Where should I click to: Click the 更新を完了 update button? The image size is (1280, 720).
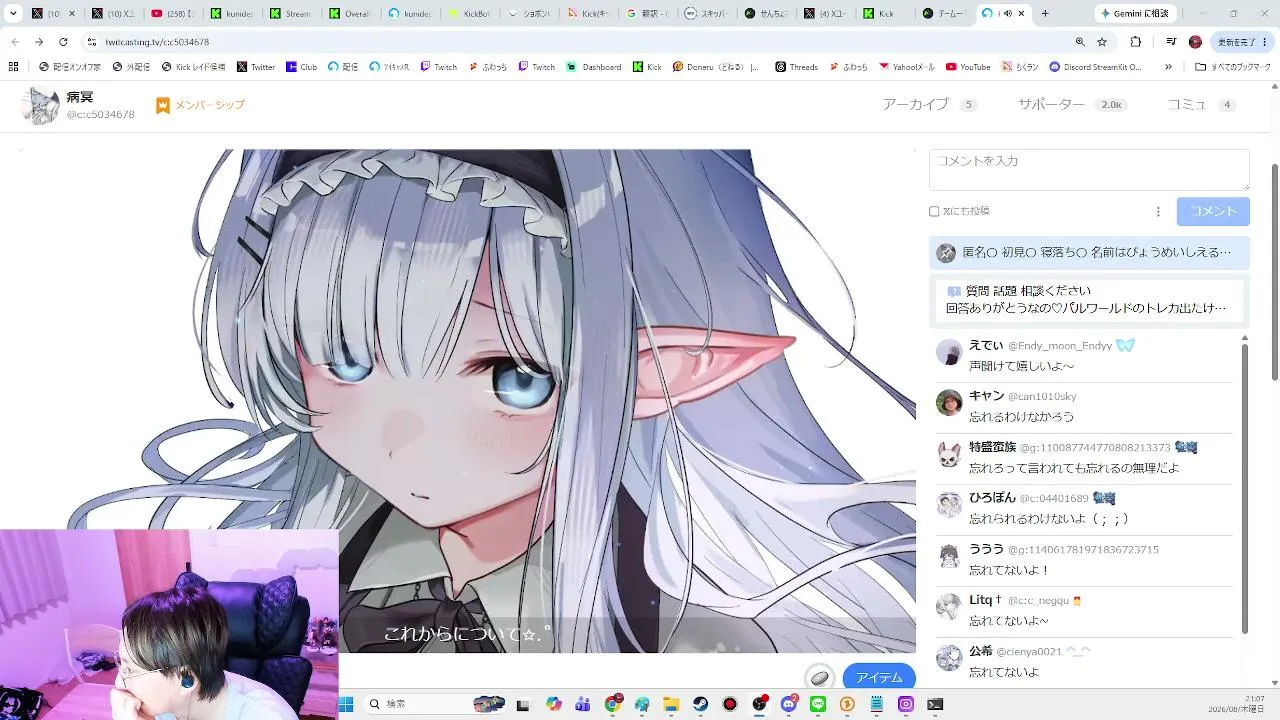coord(1241,42)
